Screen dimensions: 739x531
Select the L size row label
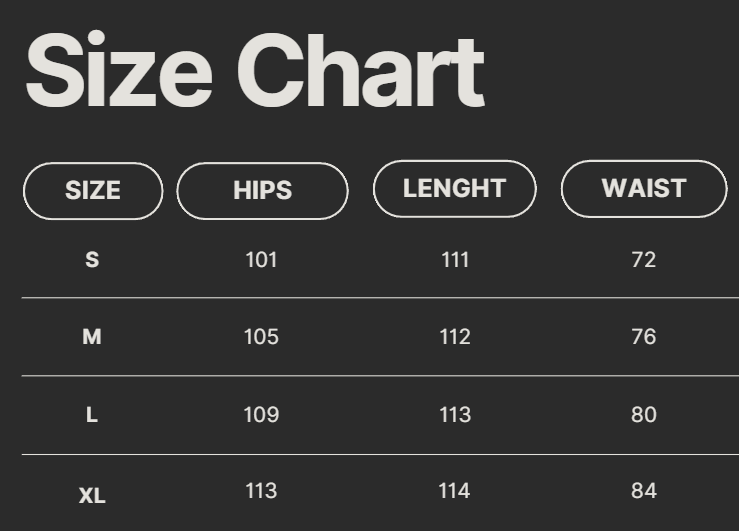pyautogui.click(x=92, y=414)
